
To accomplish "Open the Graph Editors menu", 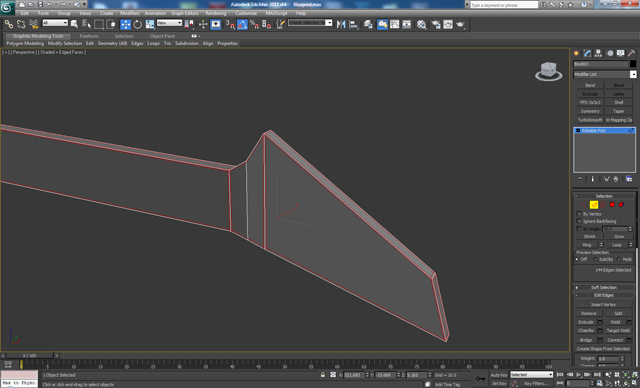I will (x=184, y=13).
